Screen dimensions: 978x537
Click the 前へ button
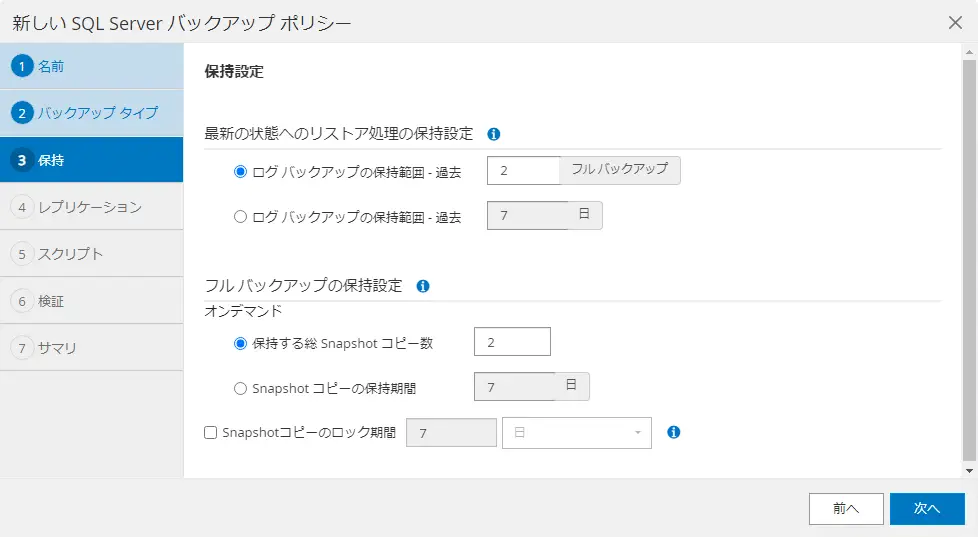[x=846, y=509]
